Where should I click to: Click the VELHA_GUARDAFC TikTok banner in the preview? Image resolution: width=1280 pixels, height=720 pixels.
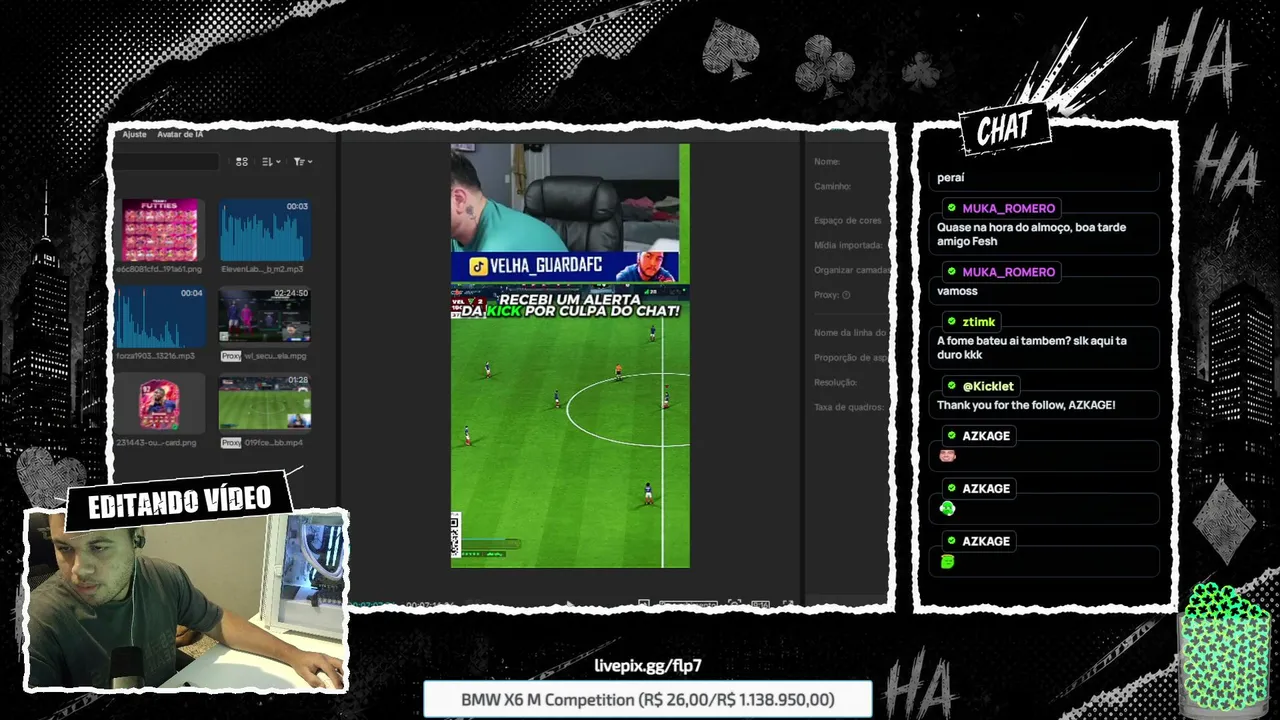click(564, 266)
